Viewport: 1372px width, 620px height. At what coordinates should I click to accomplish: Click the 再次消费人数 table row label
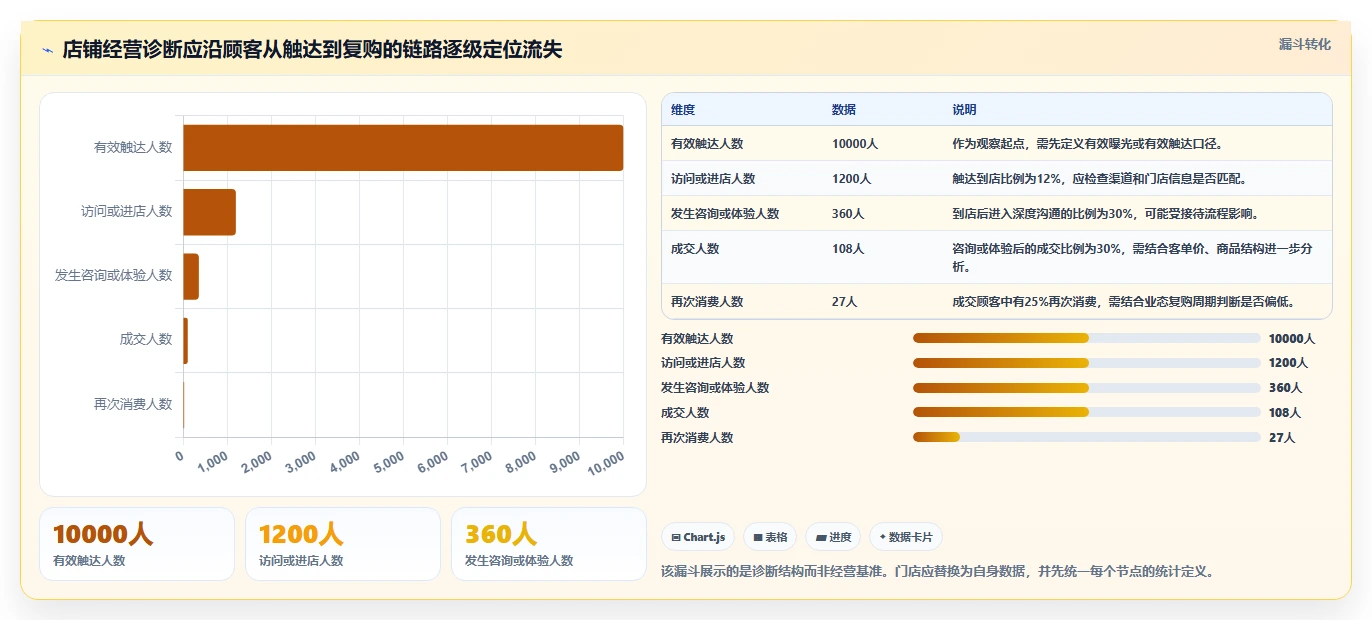point(707,302)
